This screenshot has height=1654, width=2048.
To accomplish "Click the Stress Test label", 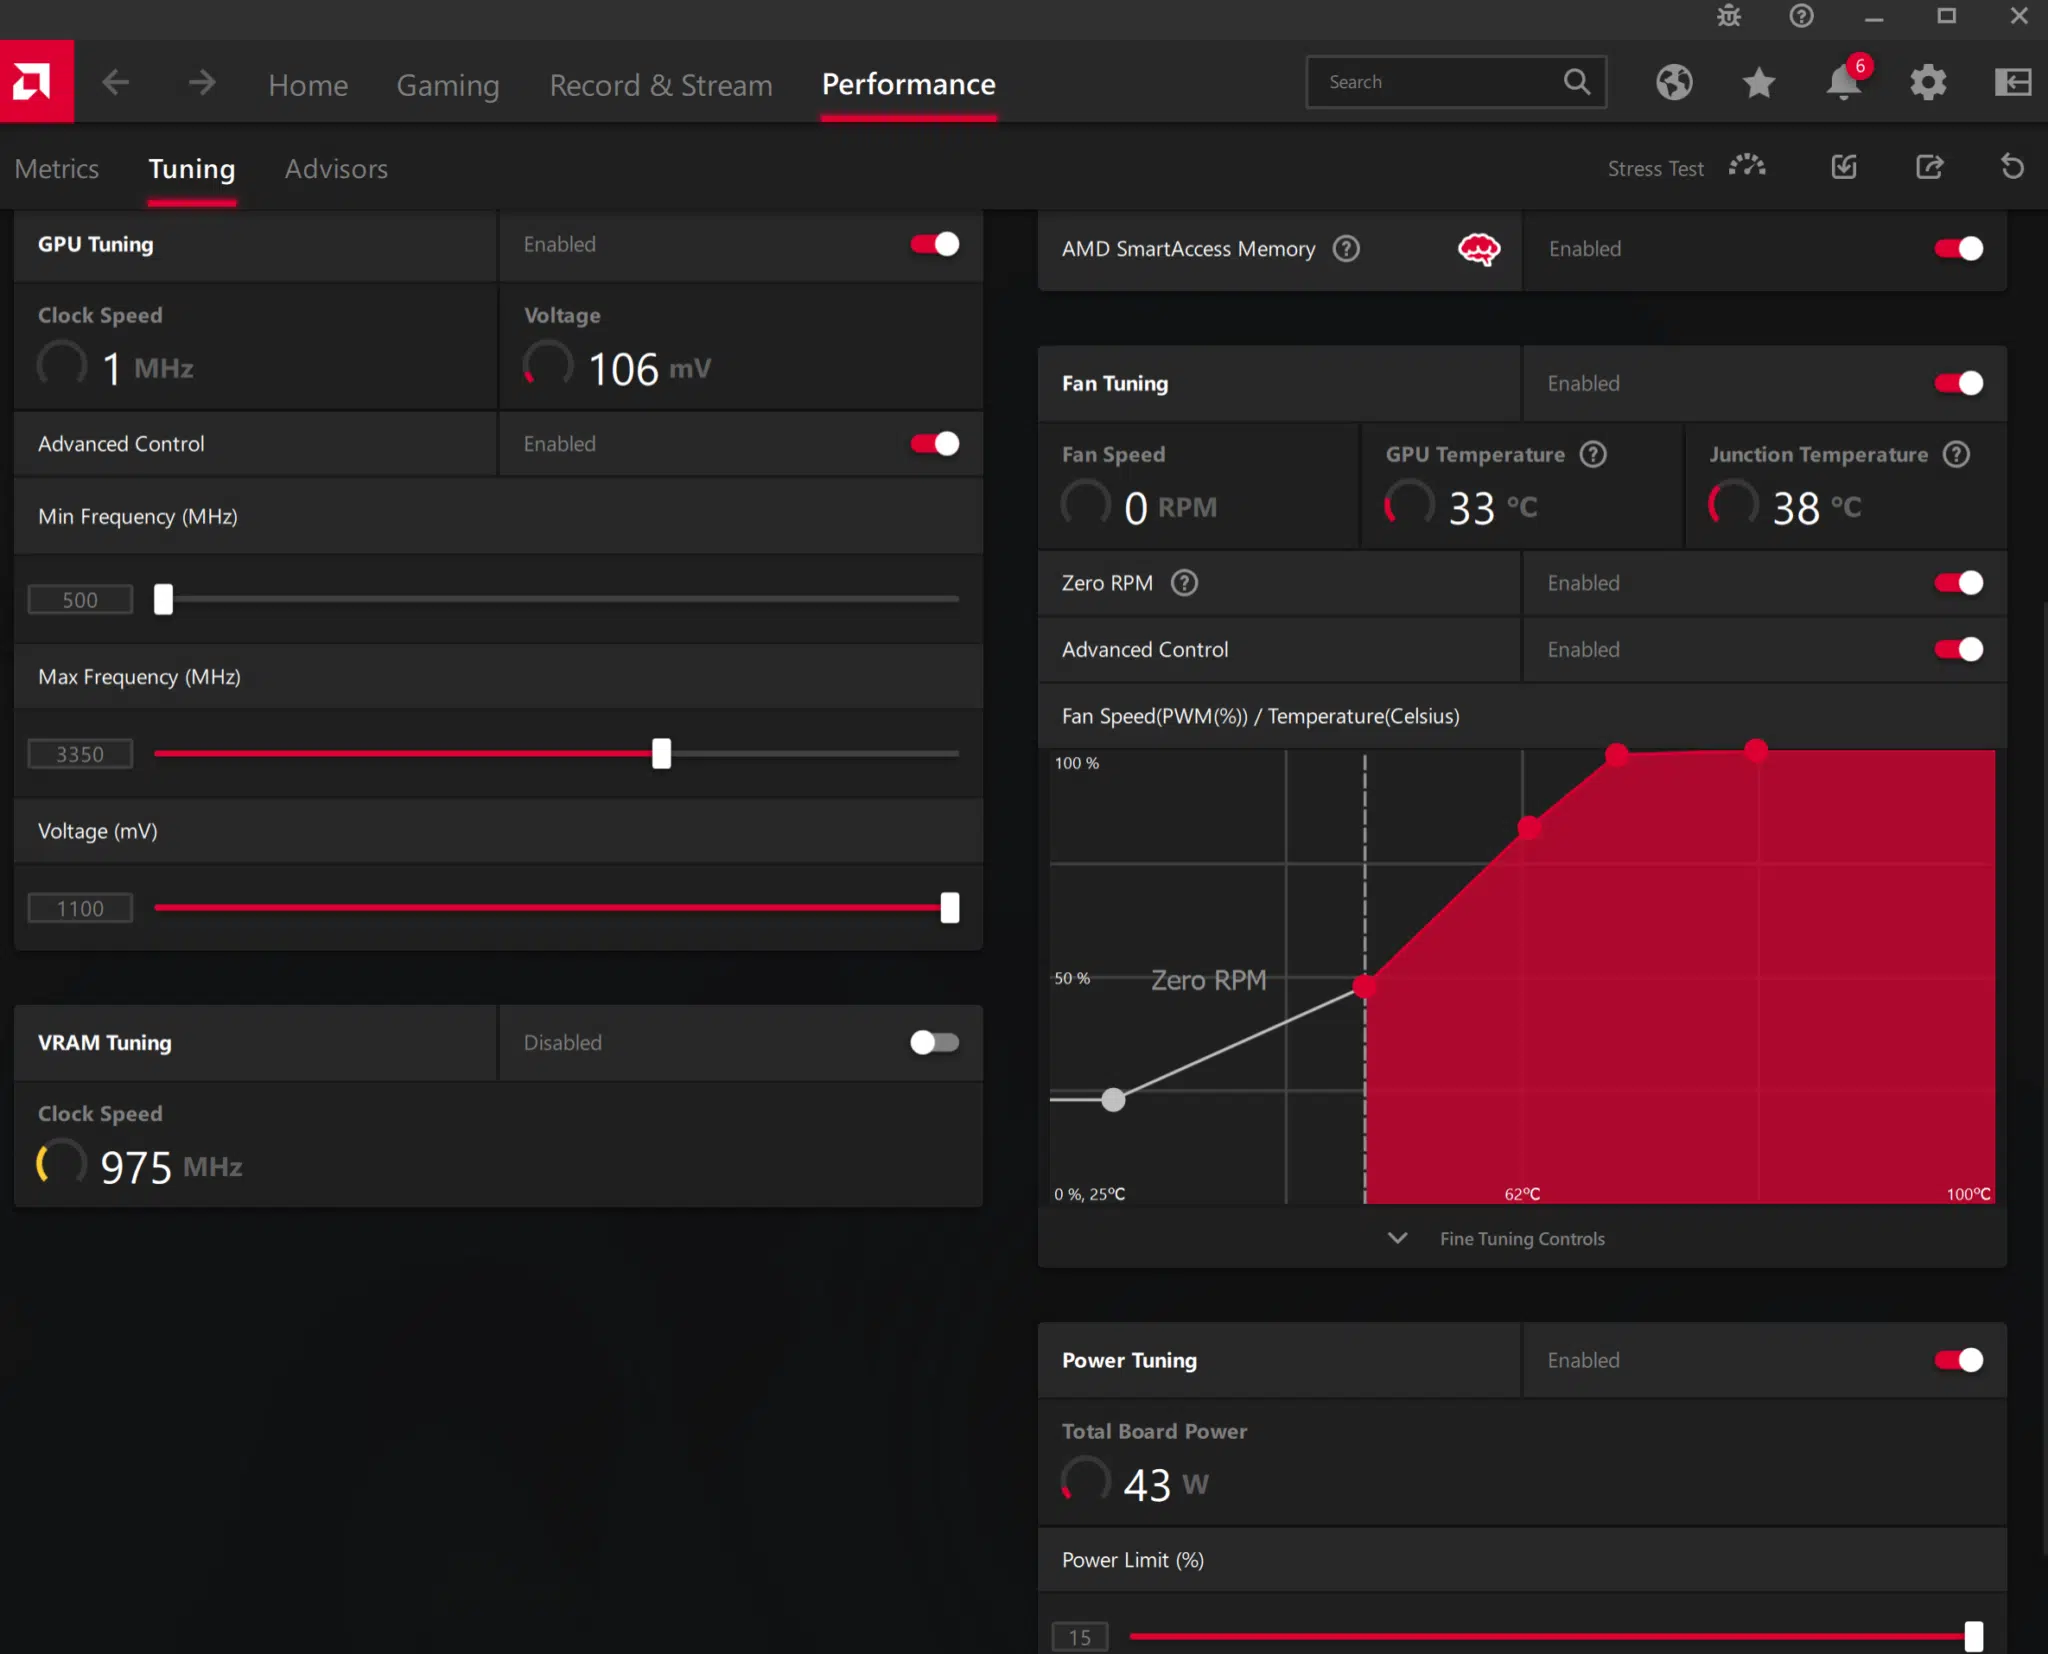I will [x=1655, y=168].
